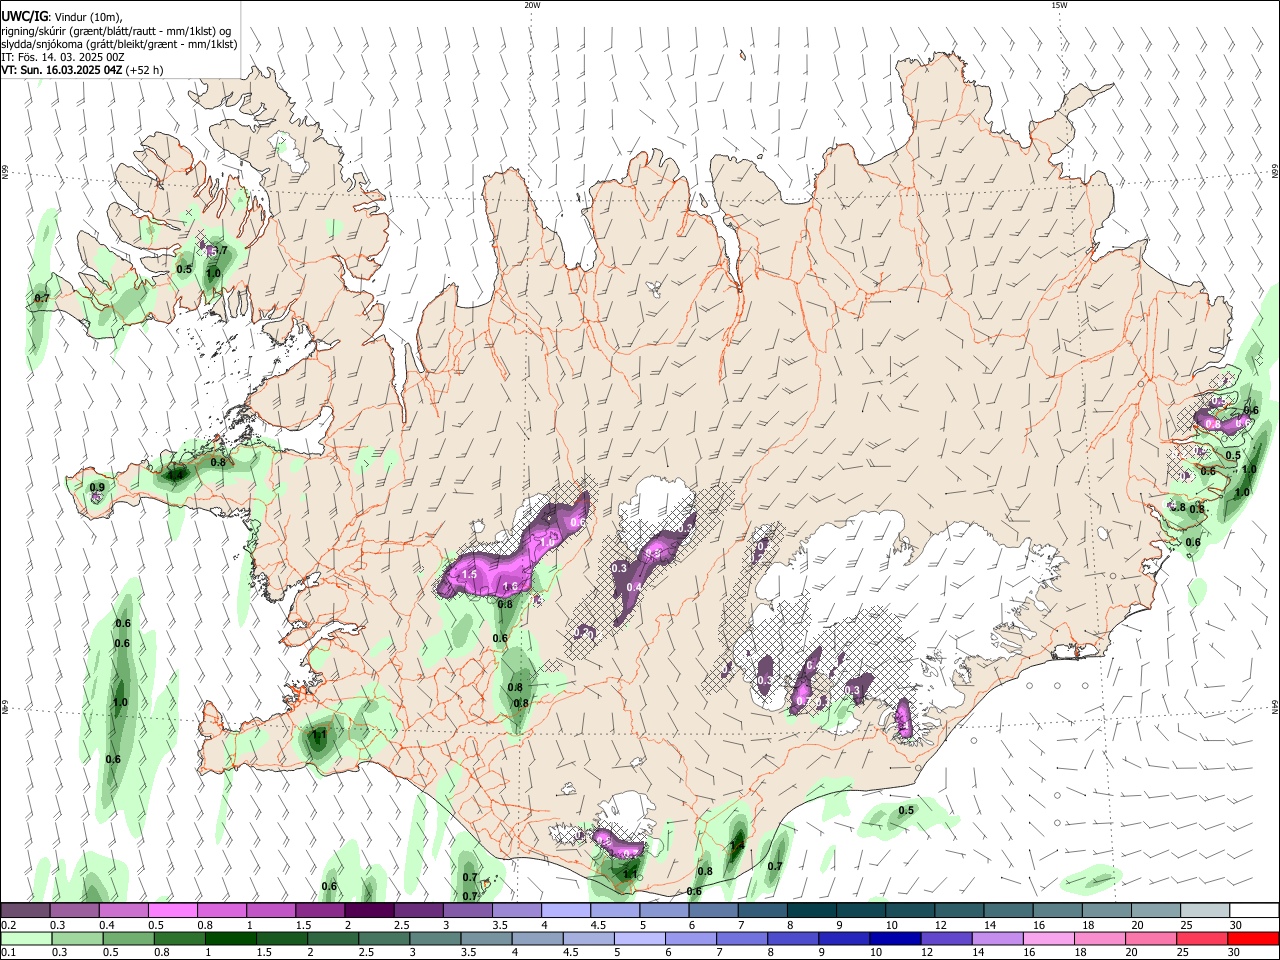The image size is (1280, 960).
Task: Select the bright pink 0.5 snow legend swatch
Action: (x=173, y=910)
